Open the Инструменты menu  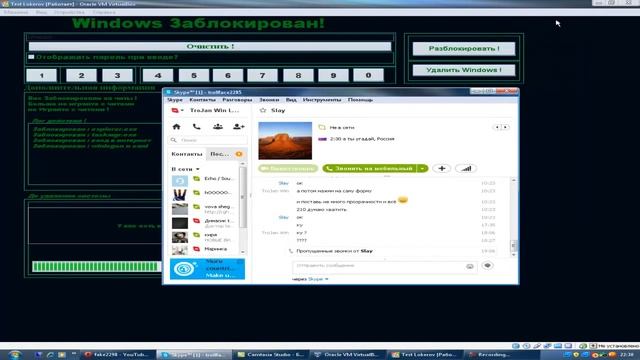(322, 100)
